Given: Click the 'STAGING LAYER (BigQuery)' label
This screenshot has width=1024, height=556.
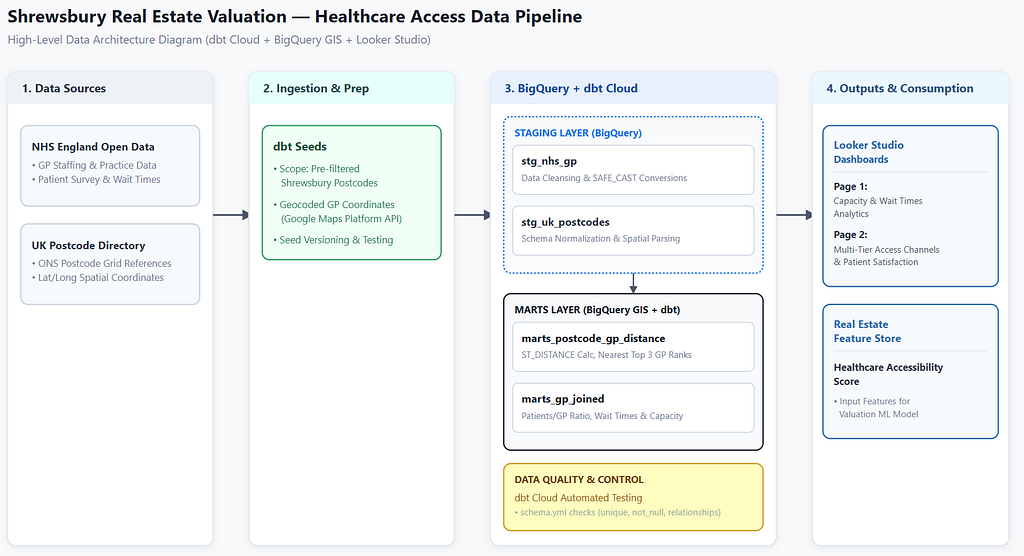Looking at the screenshot, I should (578, 133).
